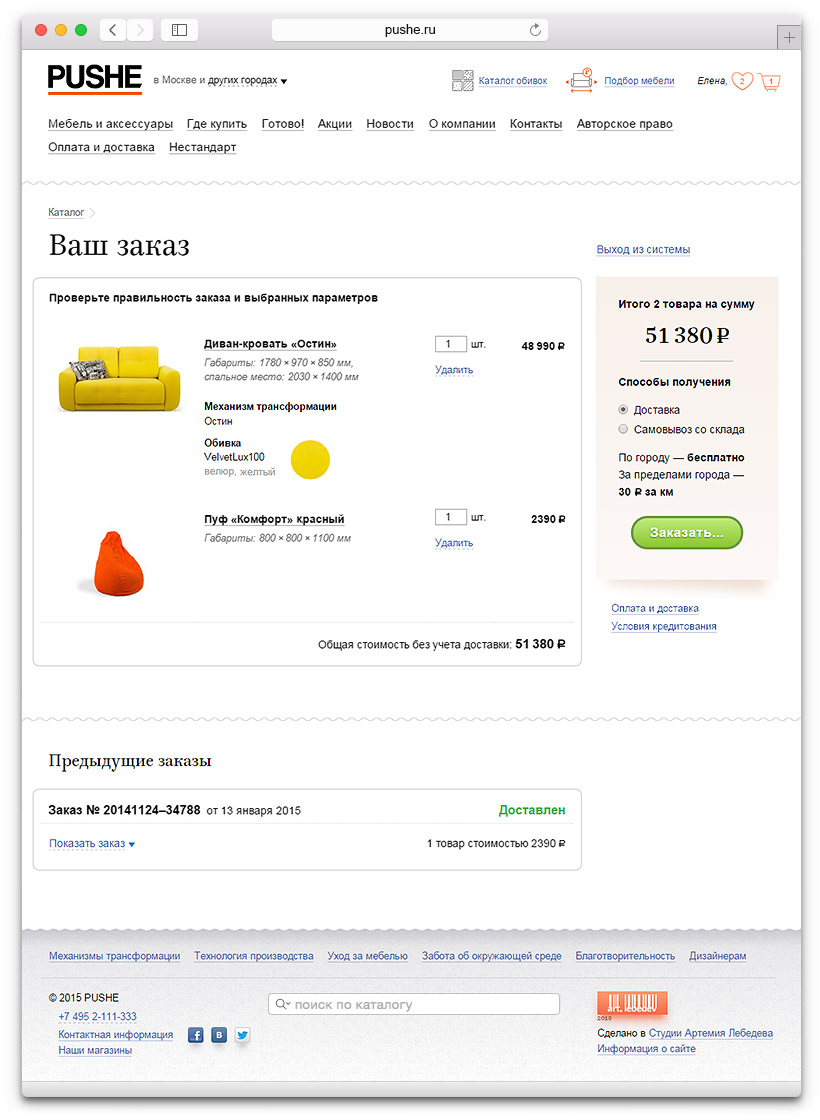
Task: Click the furniture selection sofa icon
Action: (x=581, y=81)
